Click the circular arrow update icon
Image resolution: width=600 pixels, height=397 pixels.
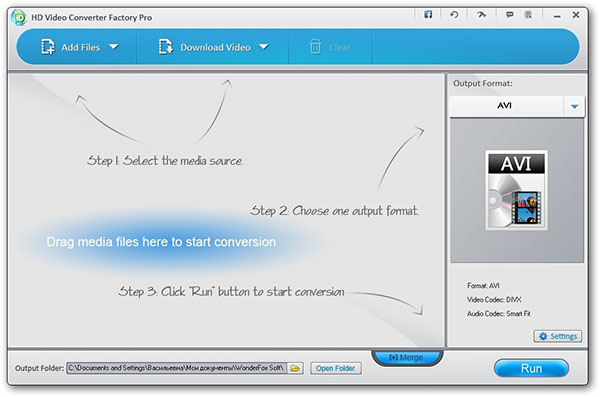tap(454, 15)
